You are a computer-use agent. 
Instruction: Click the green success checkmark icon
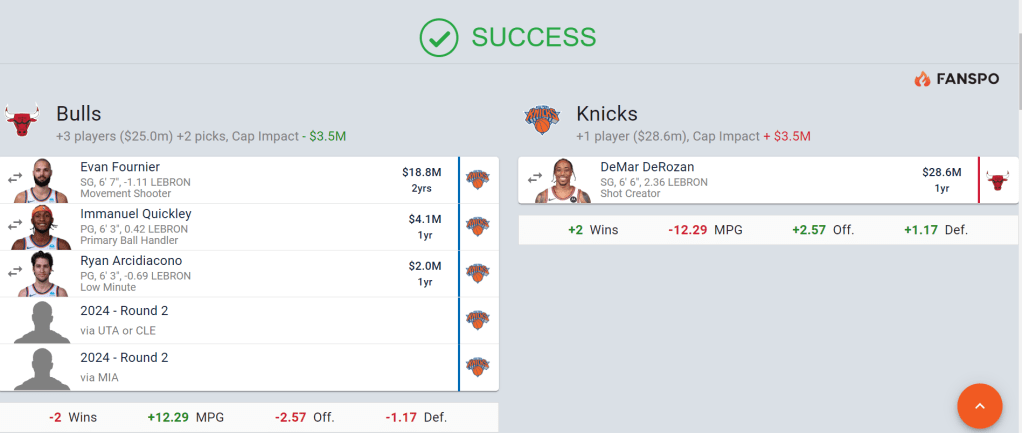[x=438, y=38]
